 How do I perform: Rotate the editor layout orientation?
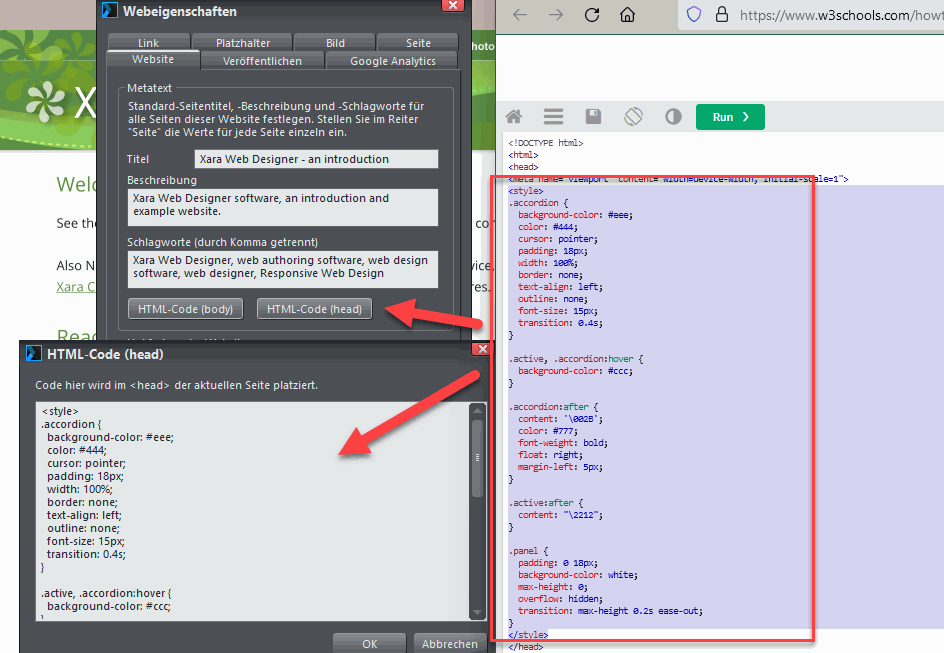(633, 116)
